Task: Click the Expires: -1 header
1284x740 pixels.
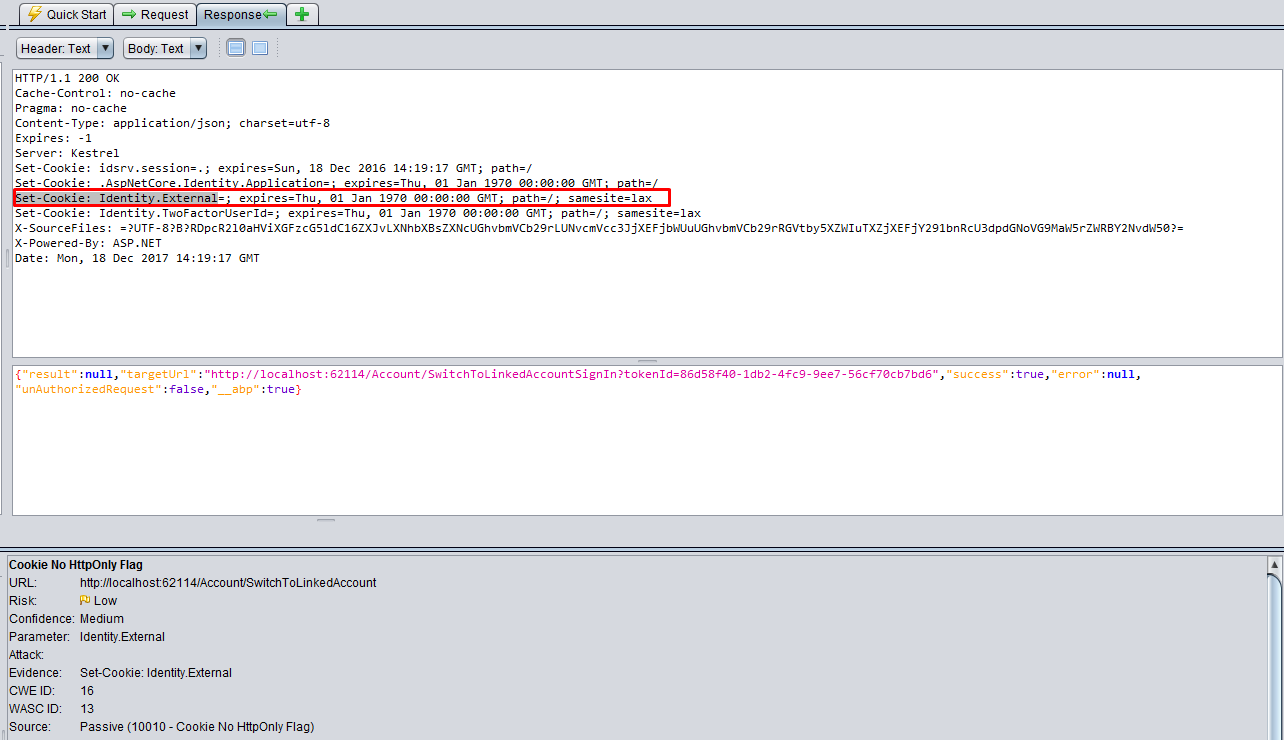Action: (53, 138)
